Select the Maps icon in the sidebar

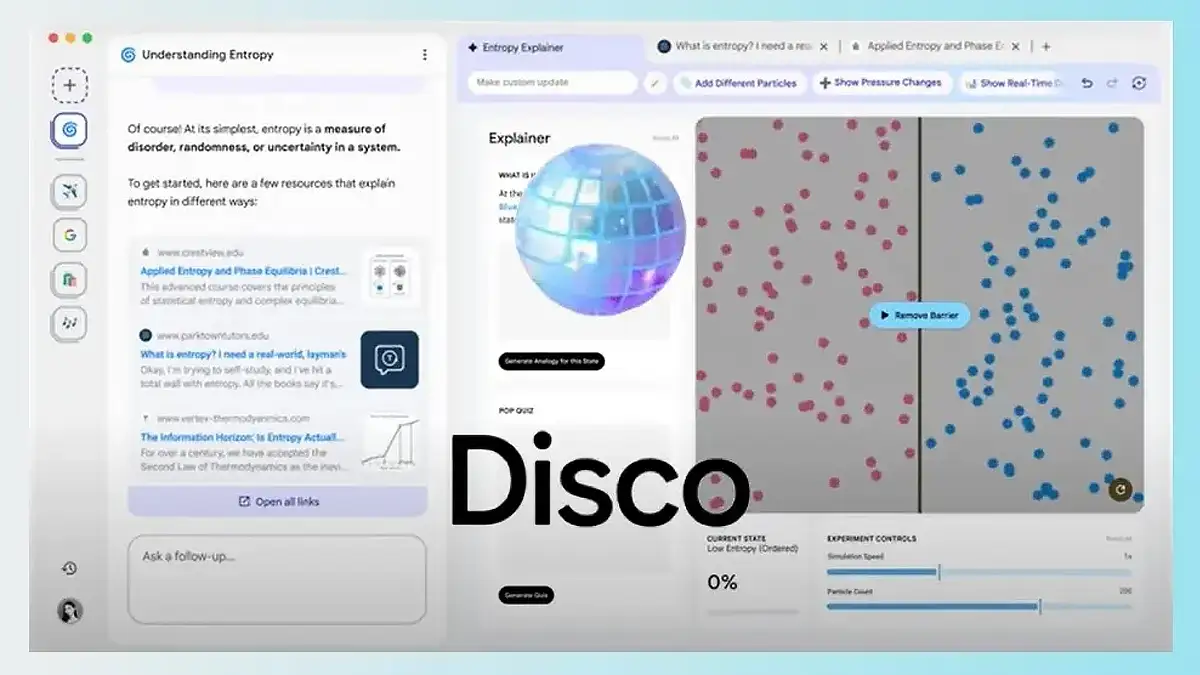point(68,280)
